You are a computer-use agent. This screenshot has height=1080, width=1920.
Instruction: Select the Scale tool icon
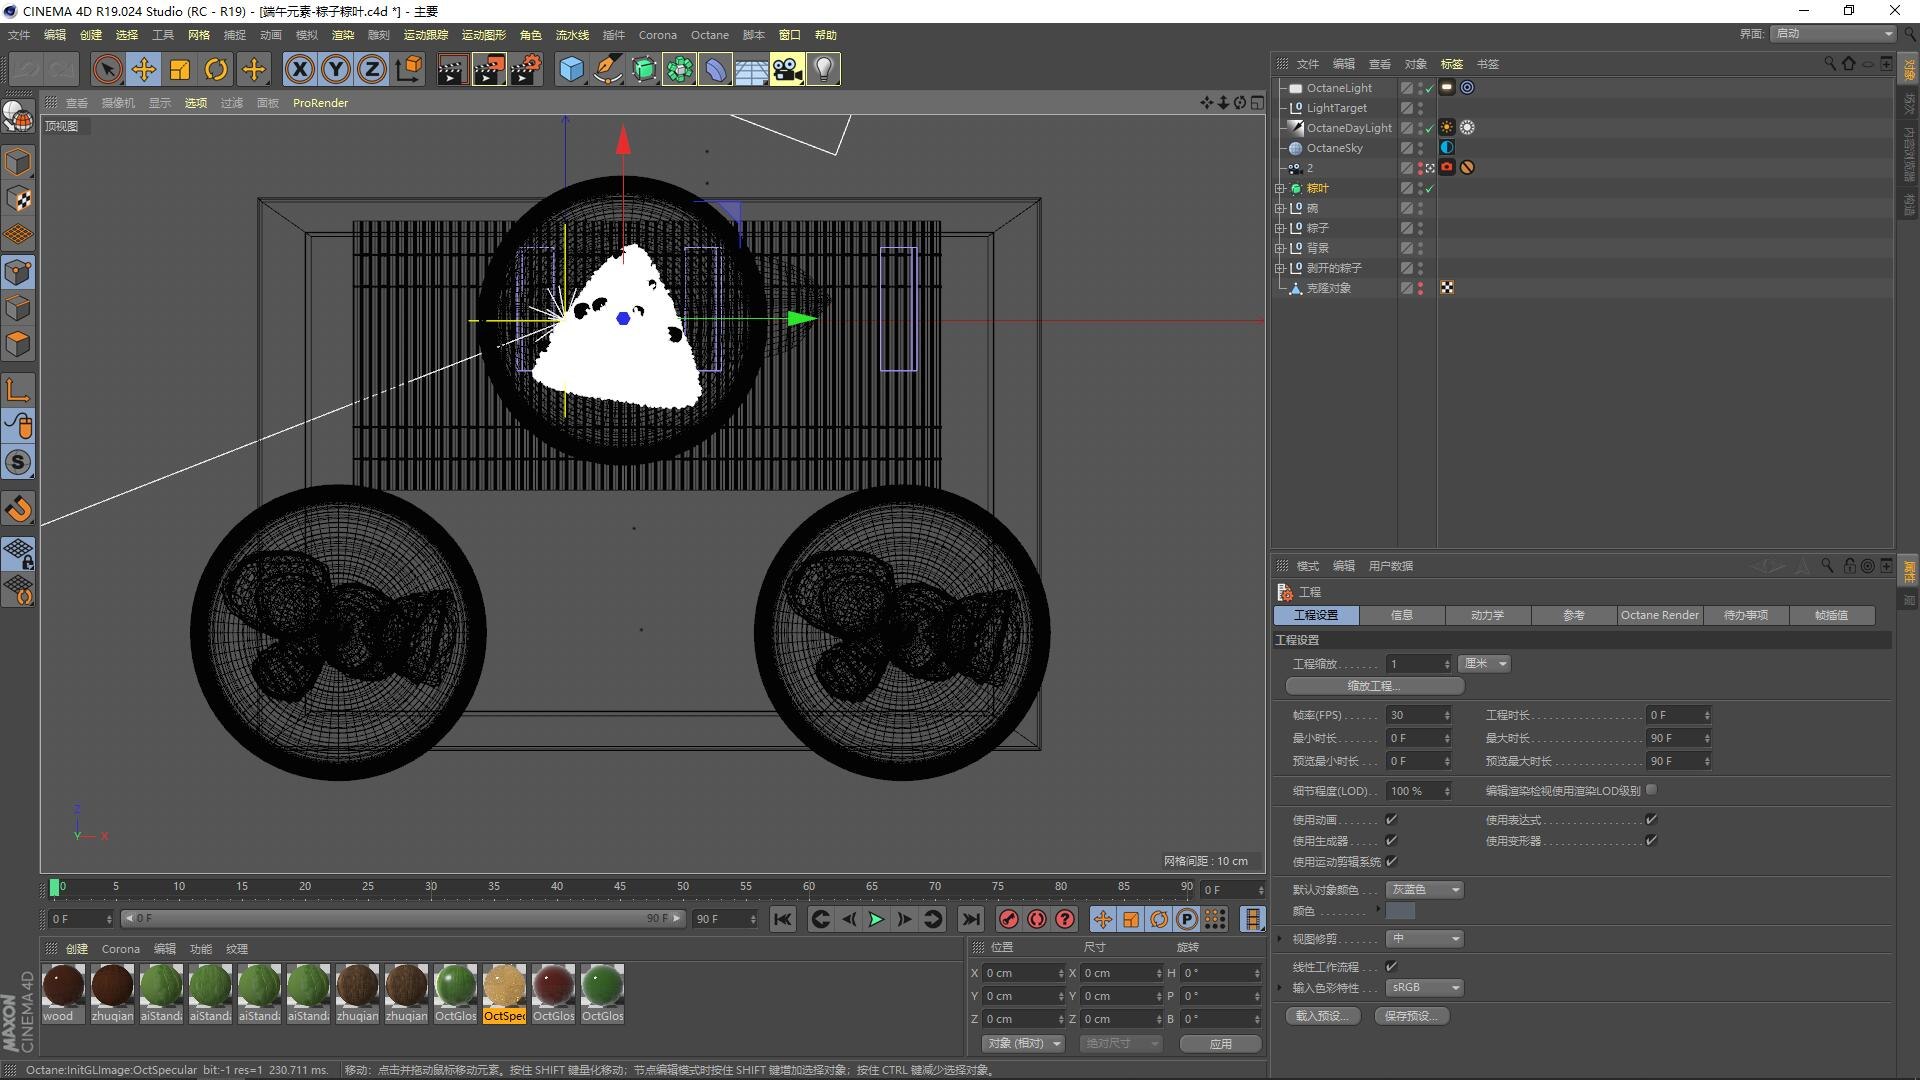coord(180,69)
